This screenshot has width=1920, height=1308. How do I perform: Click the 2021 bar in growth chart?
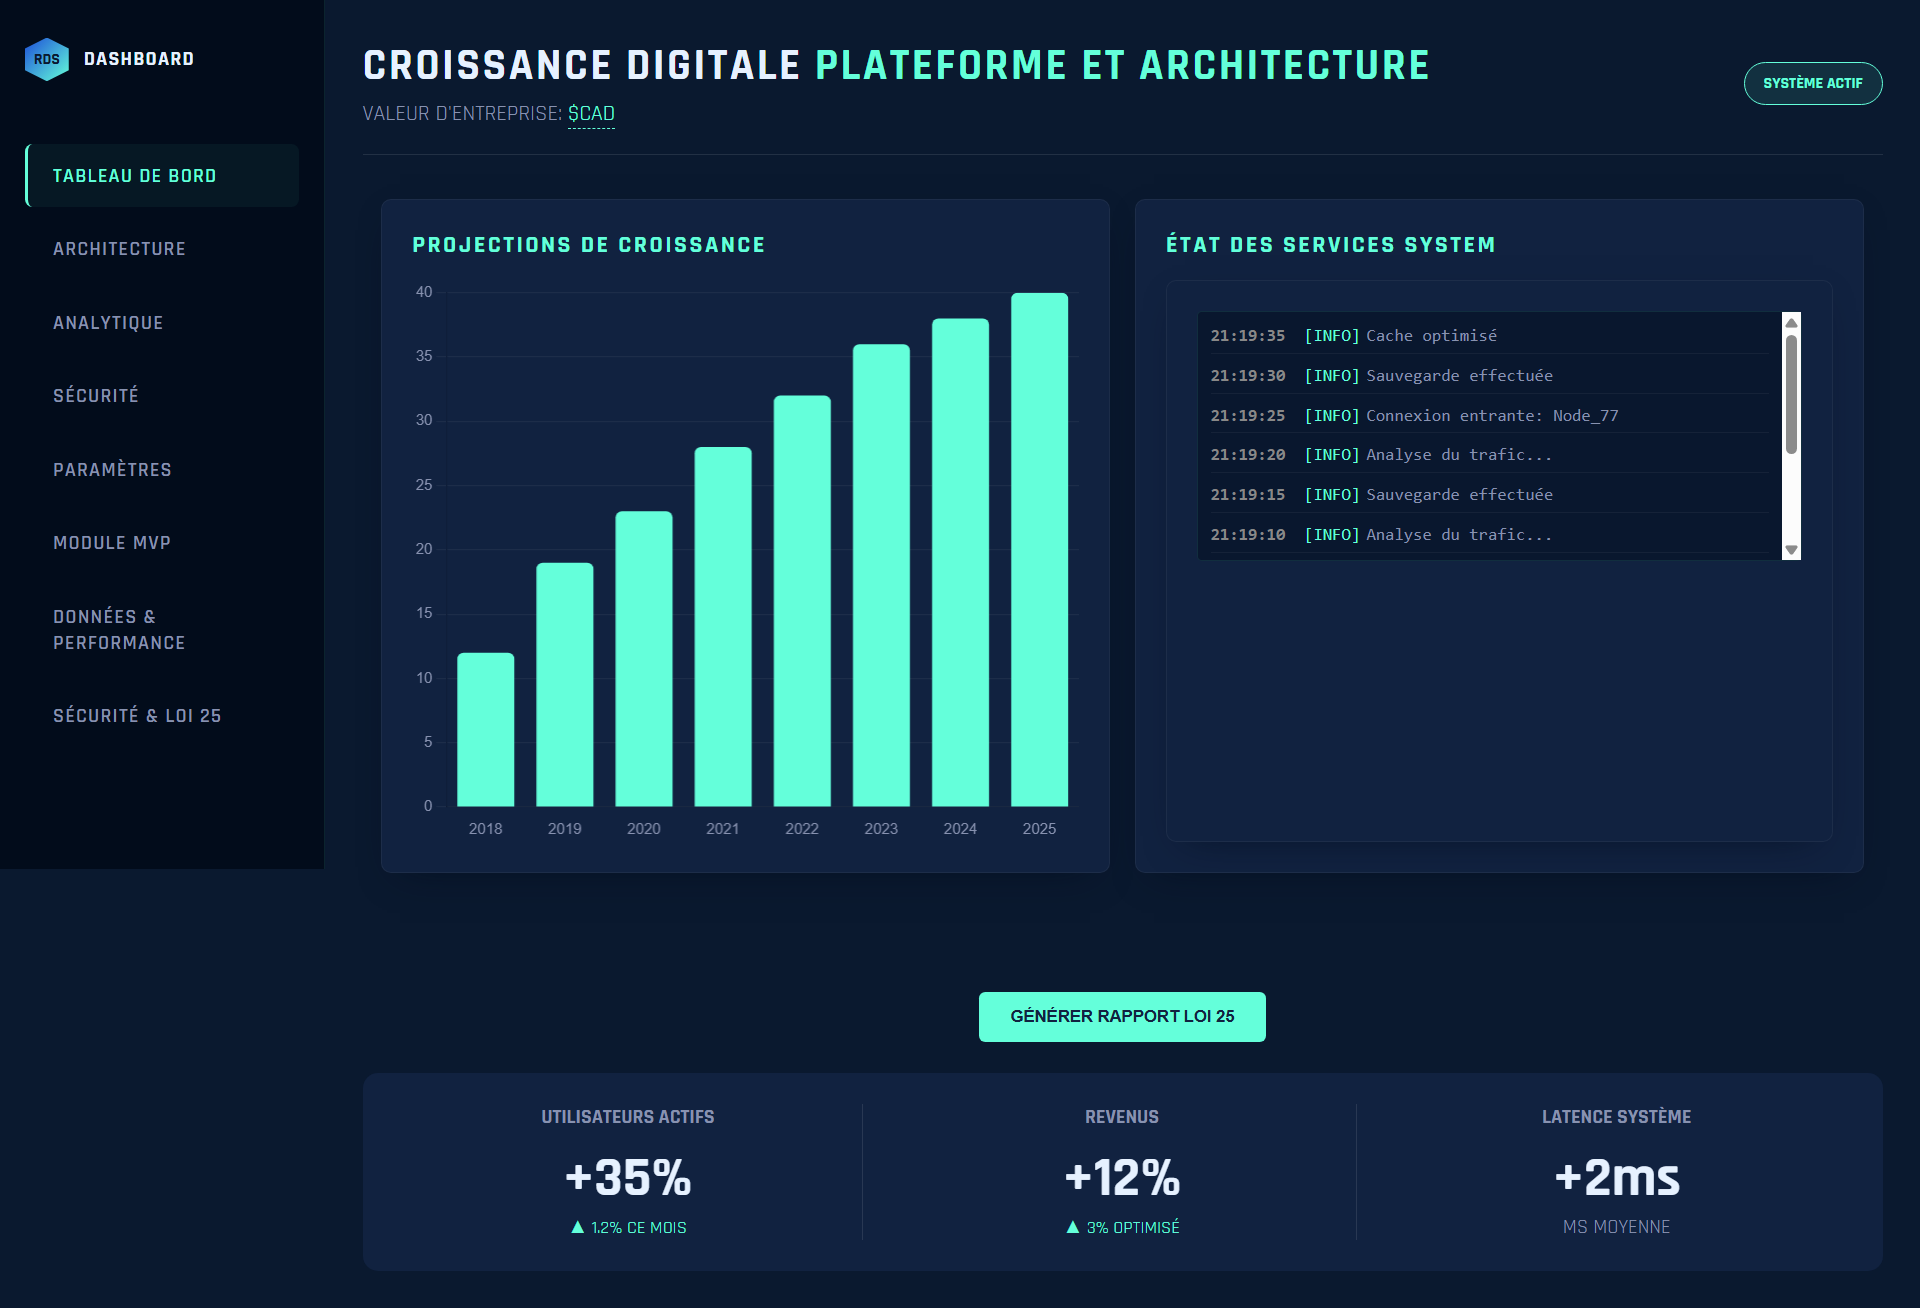[x=723, y=627]
